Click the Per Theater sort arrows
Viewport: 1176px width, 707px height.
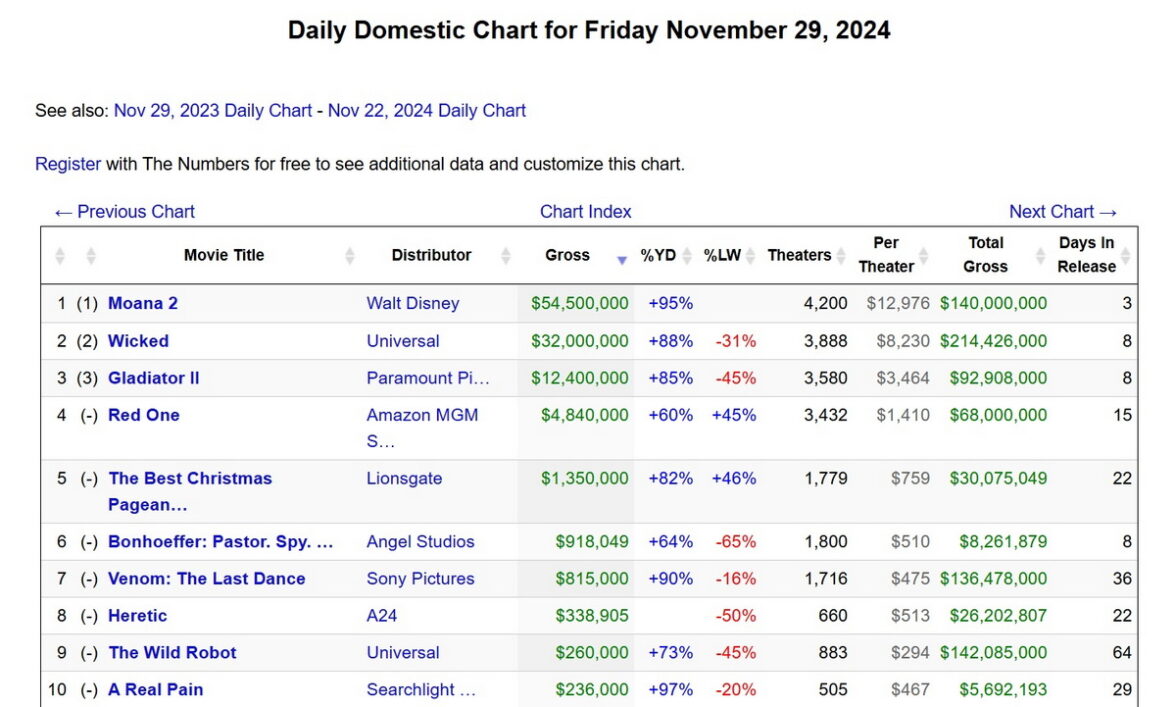click(923, 256)
